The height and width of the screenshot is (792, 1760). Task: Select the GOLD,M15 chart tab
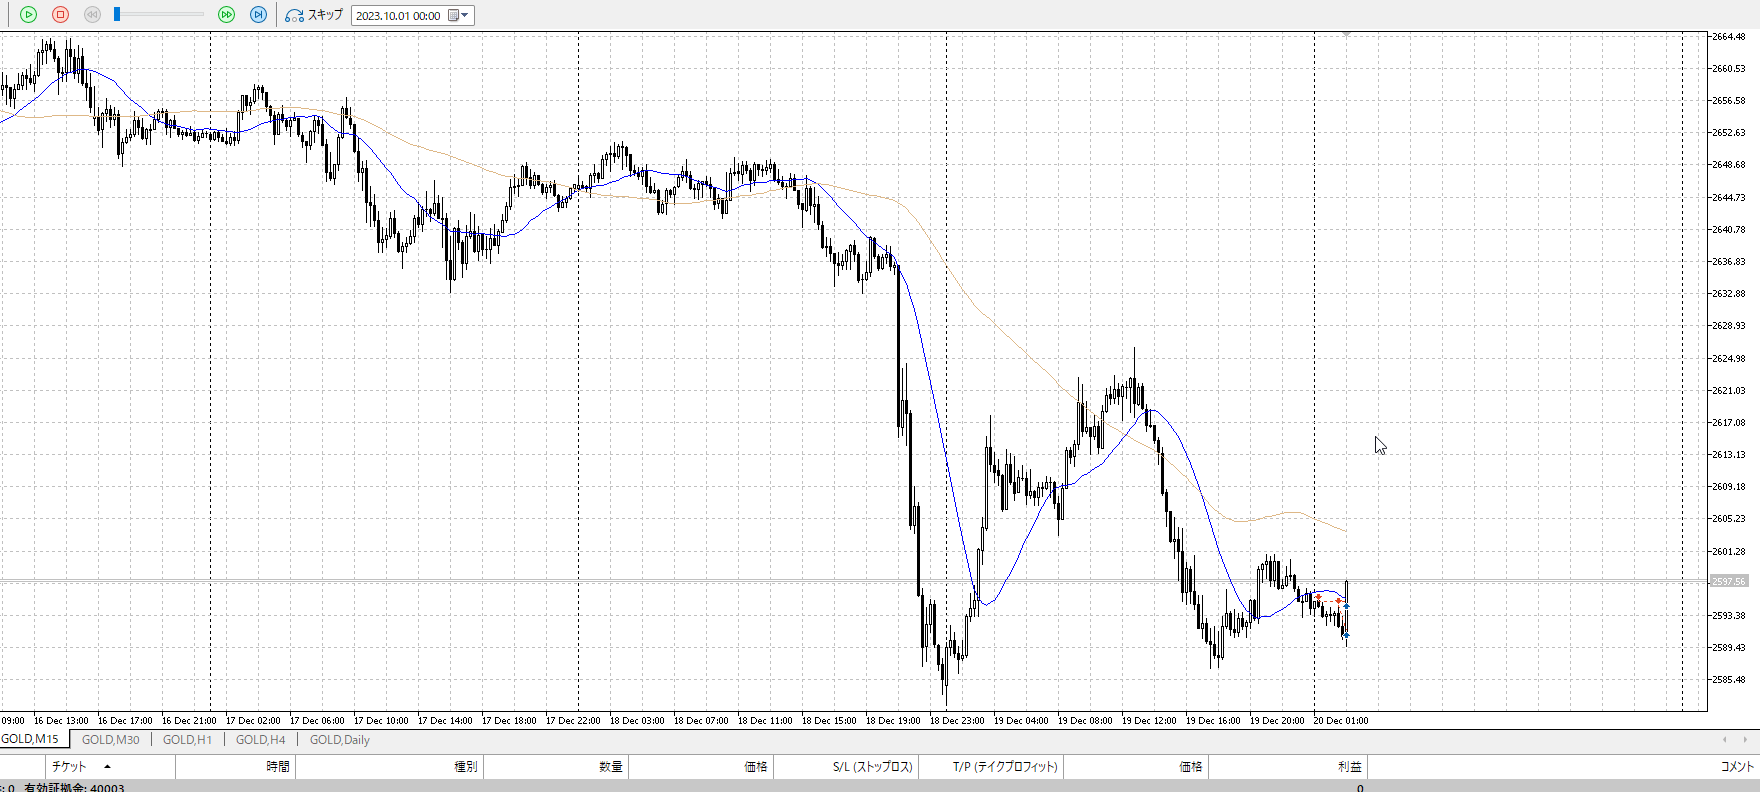click(x=30, y=739)
